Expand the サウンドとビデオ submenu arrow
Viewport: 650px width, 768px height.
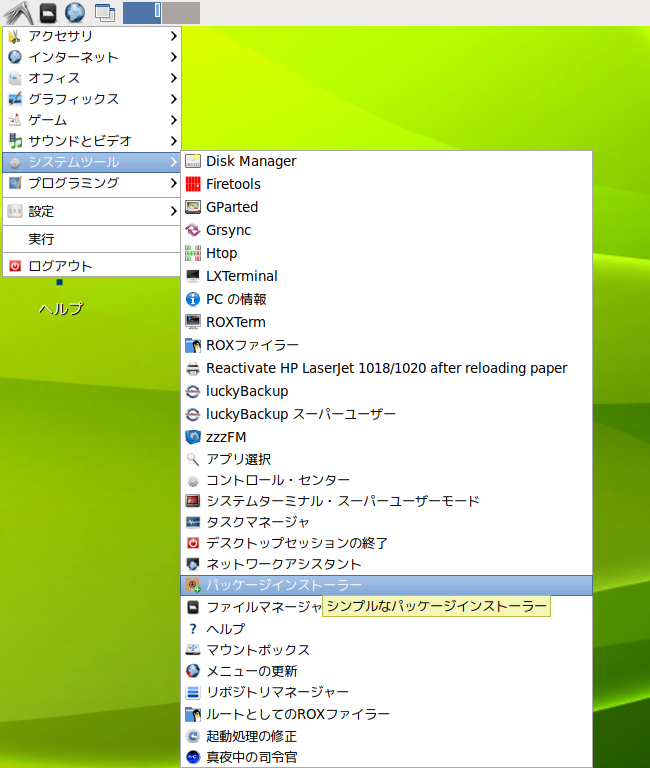173,141
